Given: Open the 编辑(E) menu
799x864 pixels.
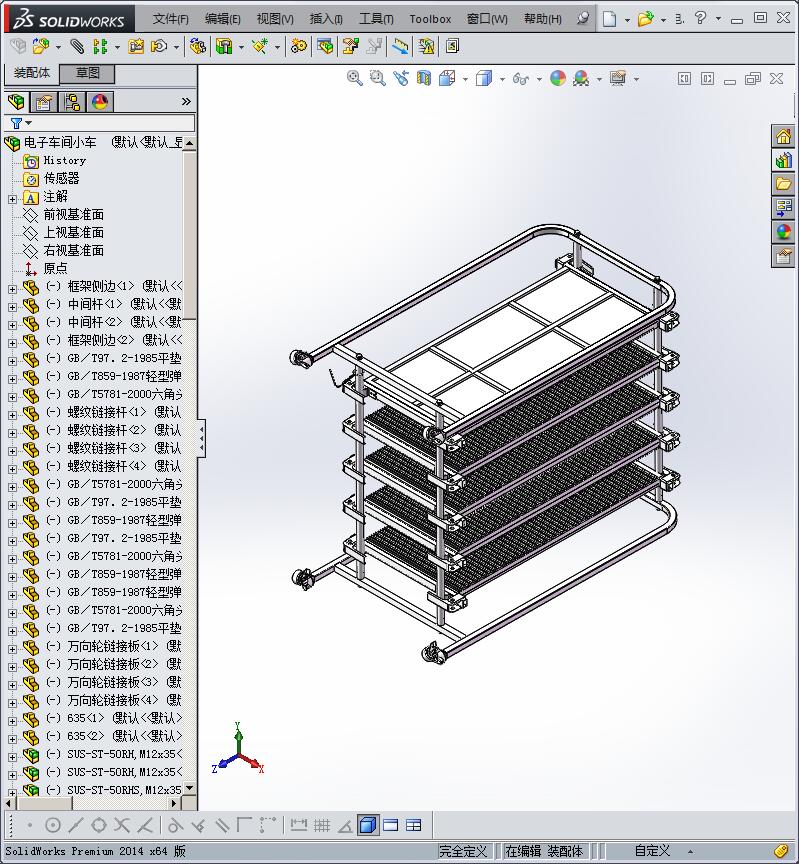Looking at the screenshot, I should click(223, 19).
